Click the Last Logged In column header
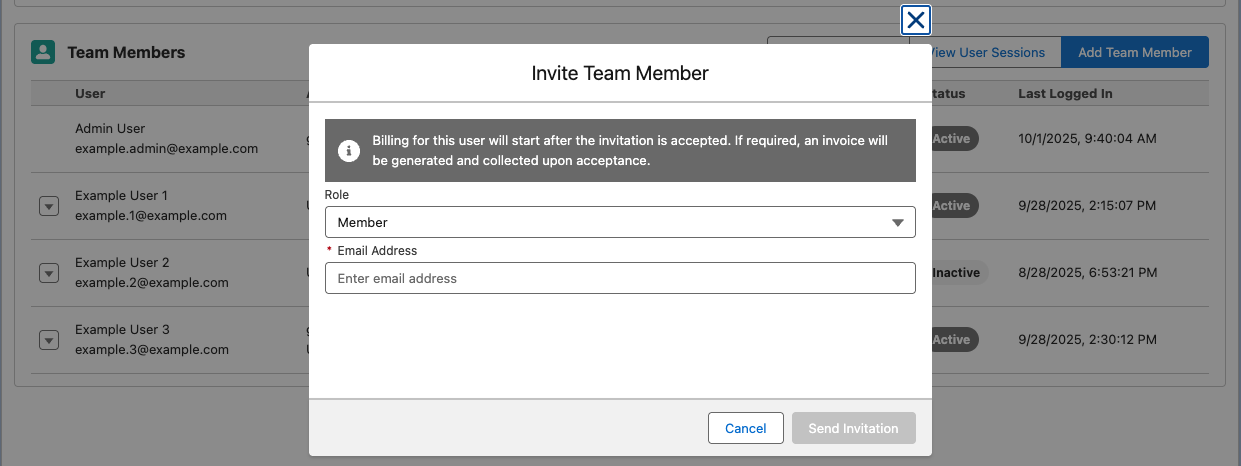Viewport: 1241px width, 466px height. [x=1065, y=94]
